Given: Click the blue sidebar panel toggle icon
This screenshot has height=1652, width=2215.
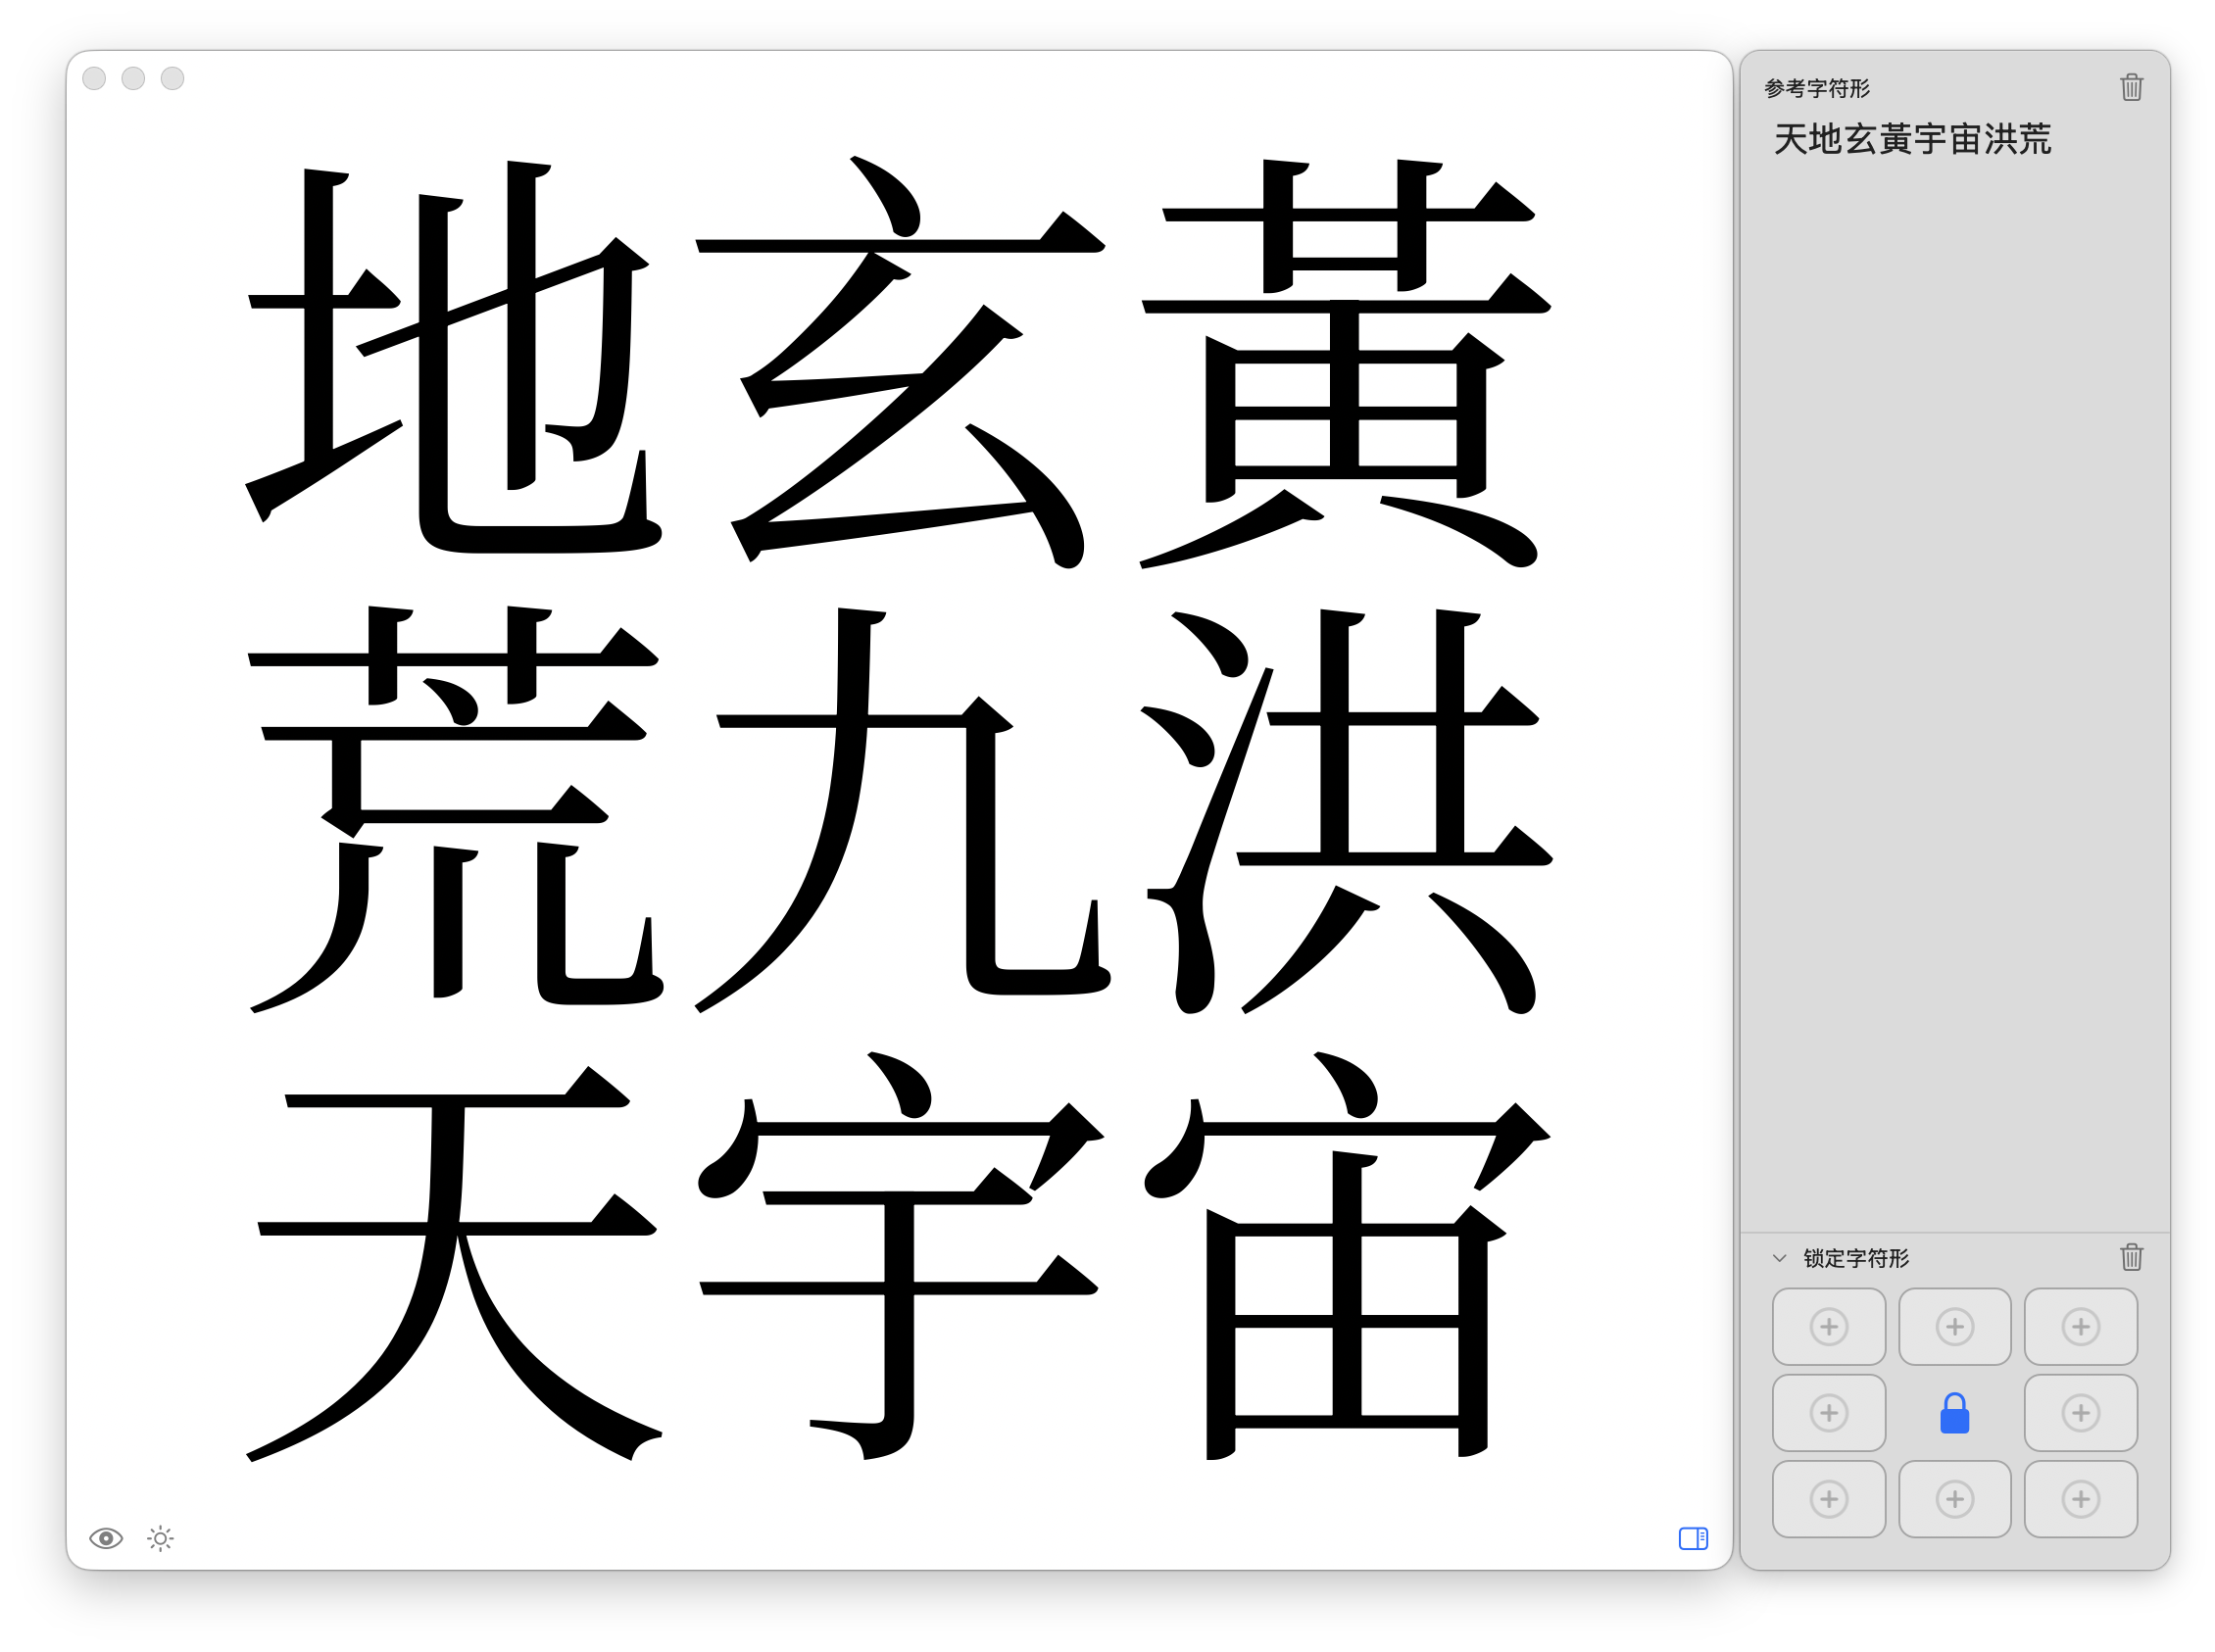Looking at the screenshot, I should 1692,1539.
